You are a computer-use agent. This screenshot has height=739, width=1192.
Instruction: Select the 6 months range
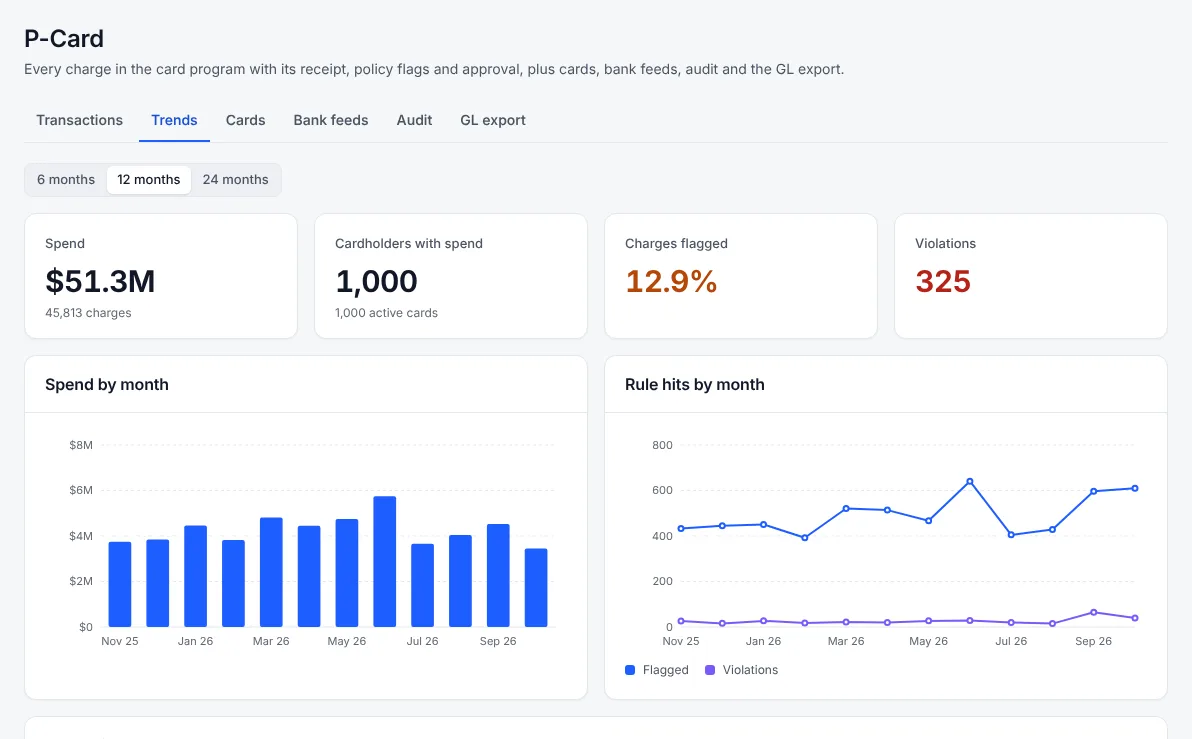click(66, 179)
